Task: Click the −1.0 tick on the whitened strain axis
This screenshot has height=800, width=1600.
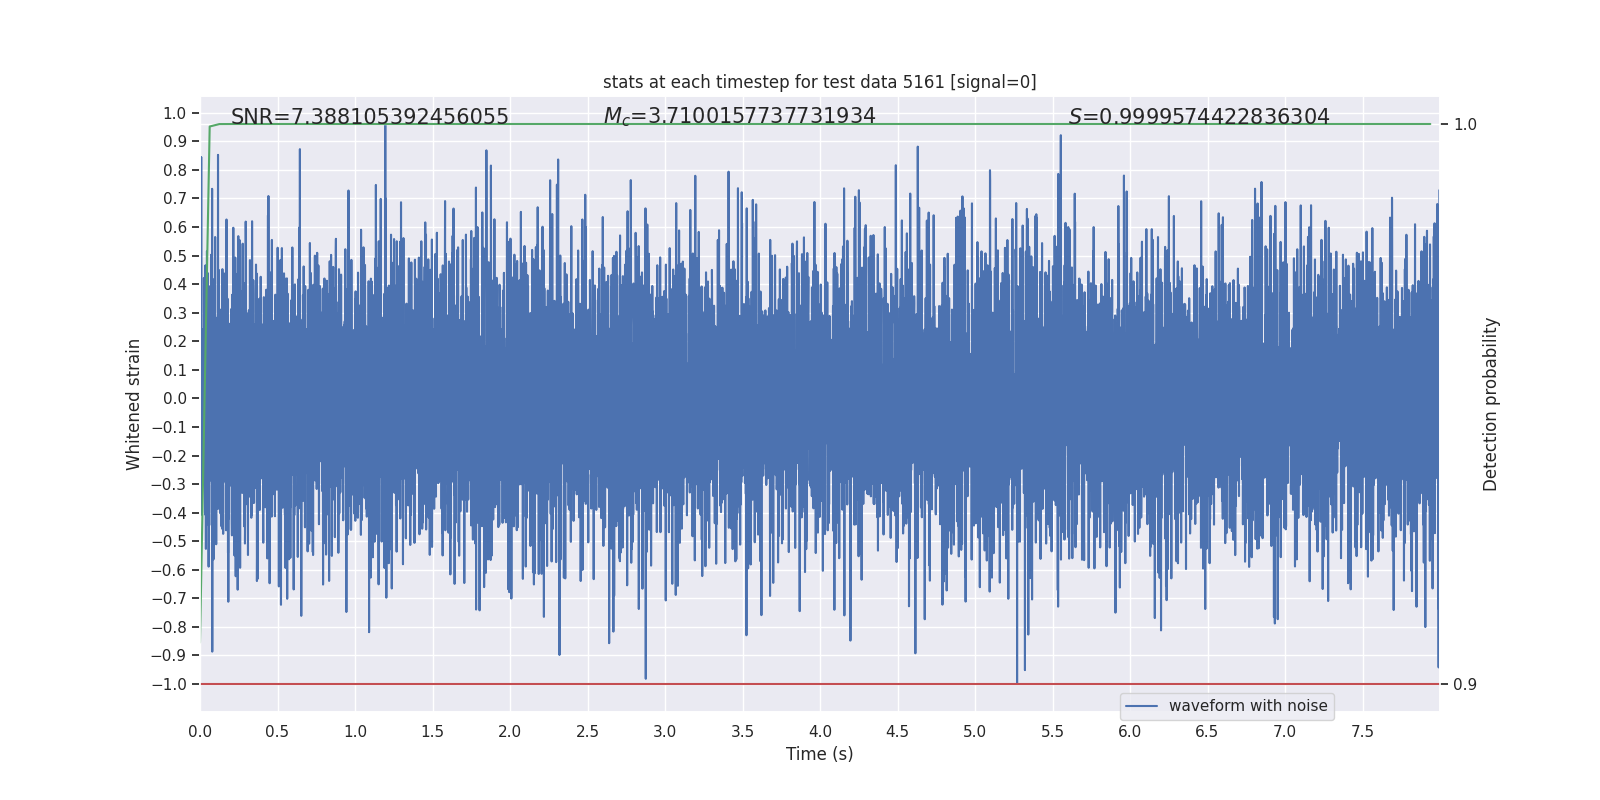Action: 169,685
